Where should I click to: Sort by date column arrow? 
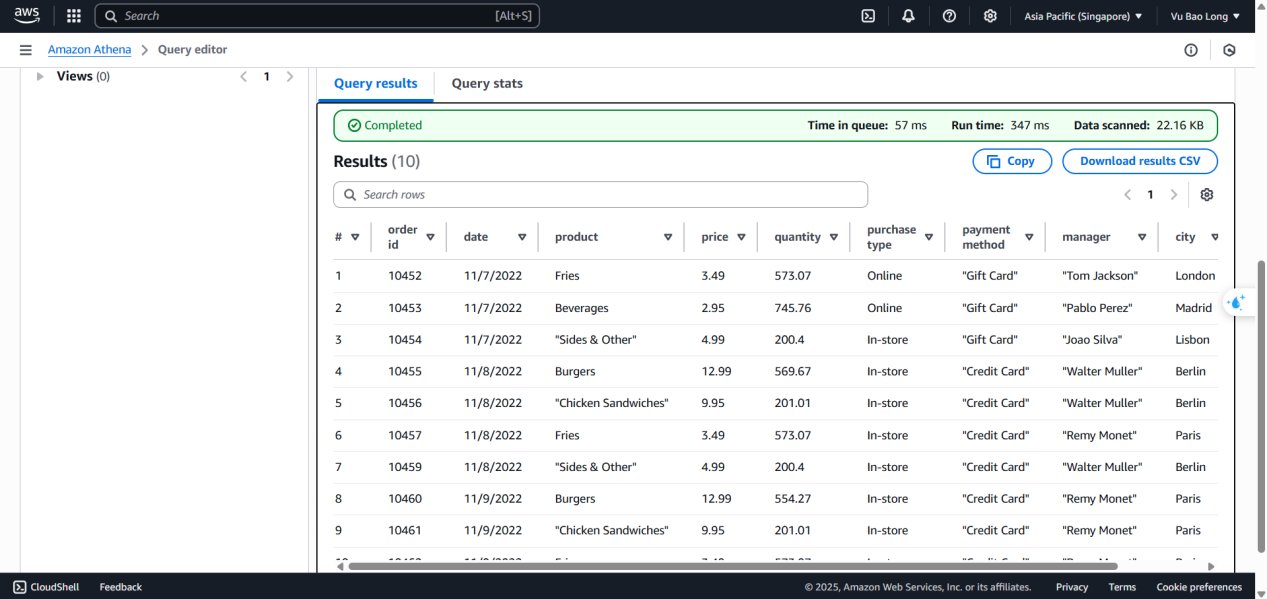[522, 237]
